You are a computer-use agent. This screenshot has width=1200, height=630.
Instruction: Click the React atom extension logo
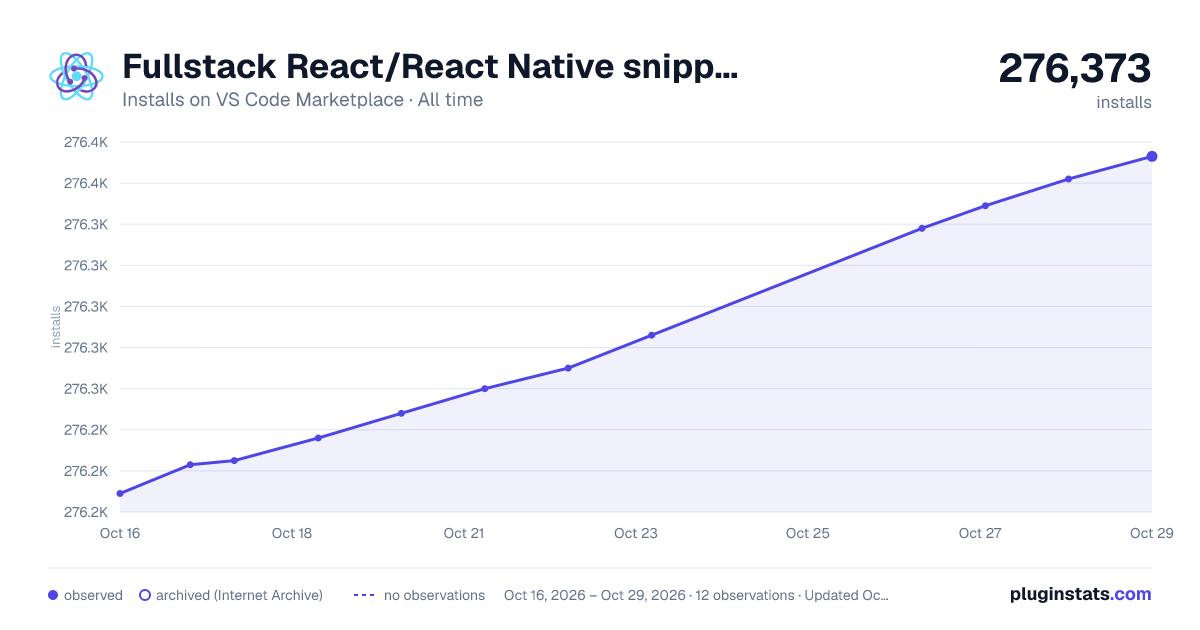coord(77,76)
